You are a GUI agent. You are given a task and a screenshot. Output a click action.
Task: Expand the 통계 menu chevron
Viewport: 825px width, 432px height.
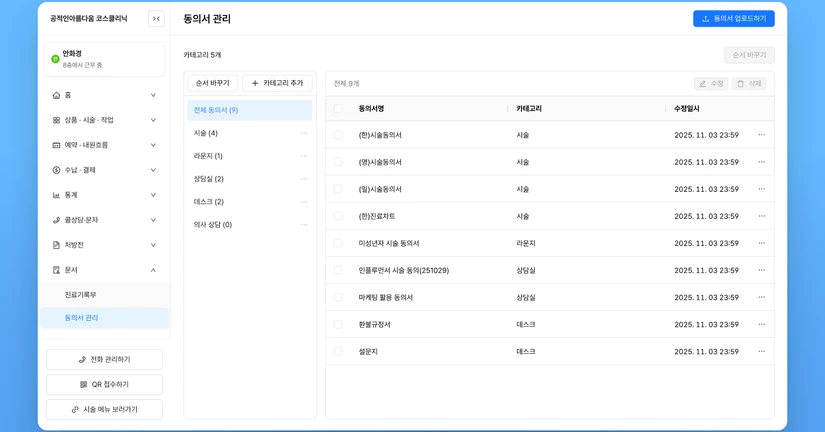[153, 195]
